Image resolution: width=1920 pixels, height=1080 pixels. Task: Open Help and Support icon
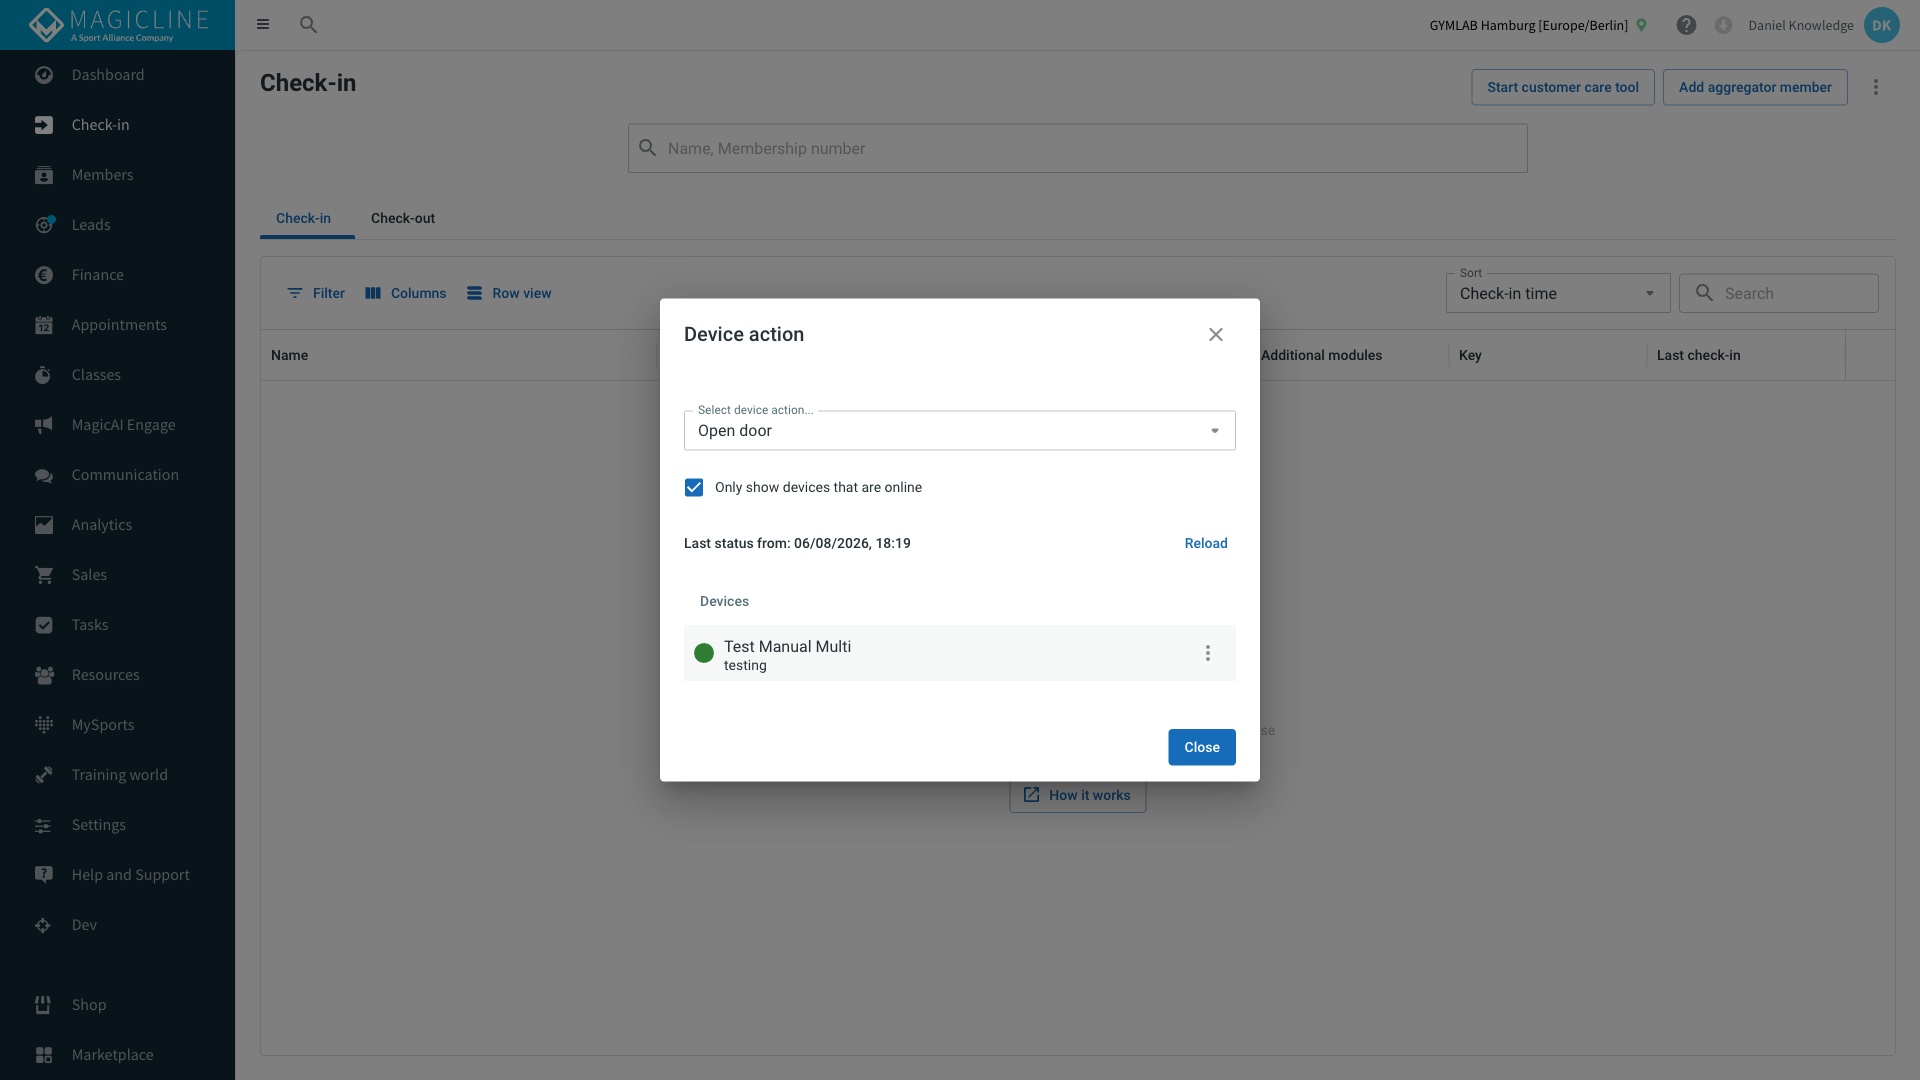tap(44, 875)
